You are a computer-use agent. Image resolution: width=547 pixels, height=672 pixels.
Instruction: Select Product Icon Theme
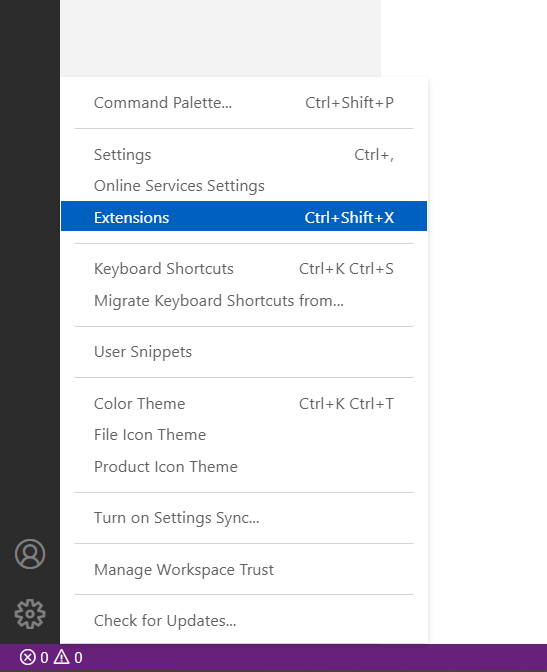pyautogui.click(x=244, y=466)
